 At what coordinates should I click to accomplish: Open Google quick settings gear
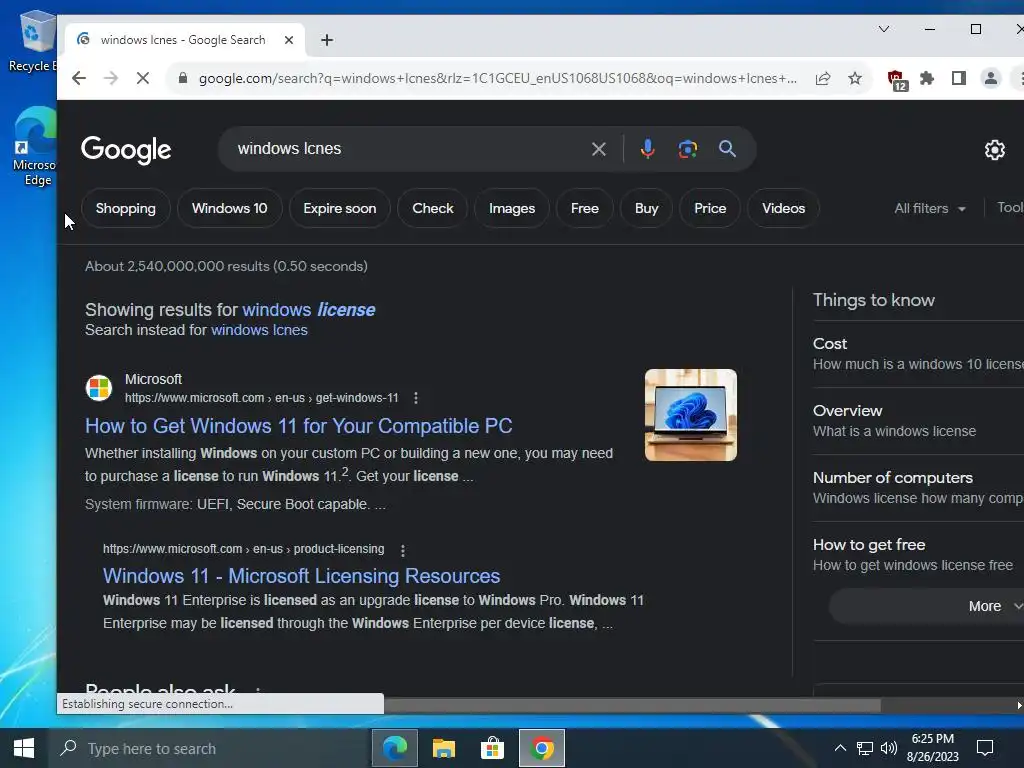coord(995,150)
